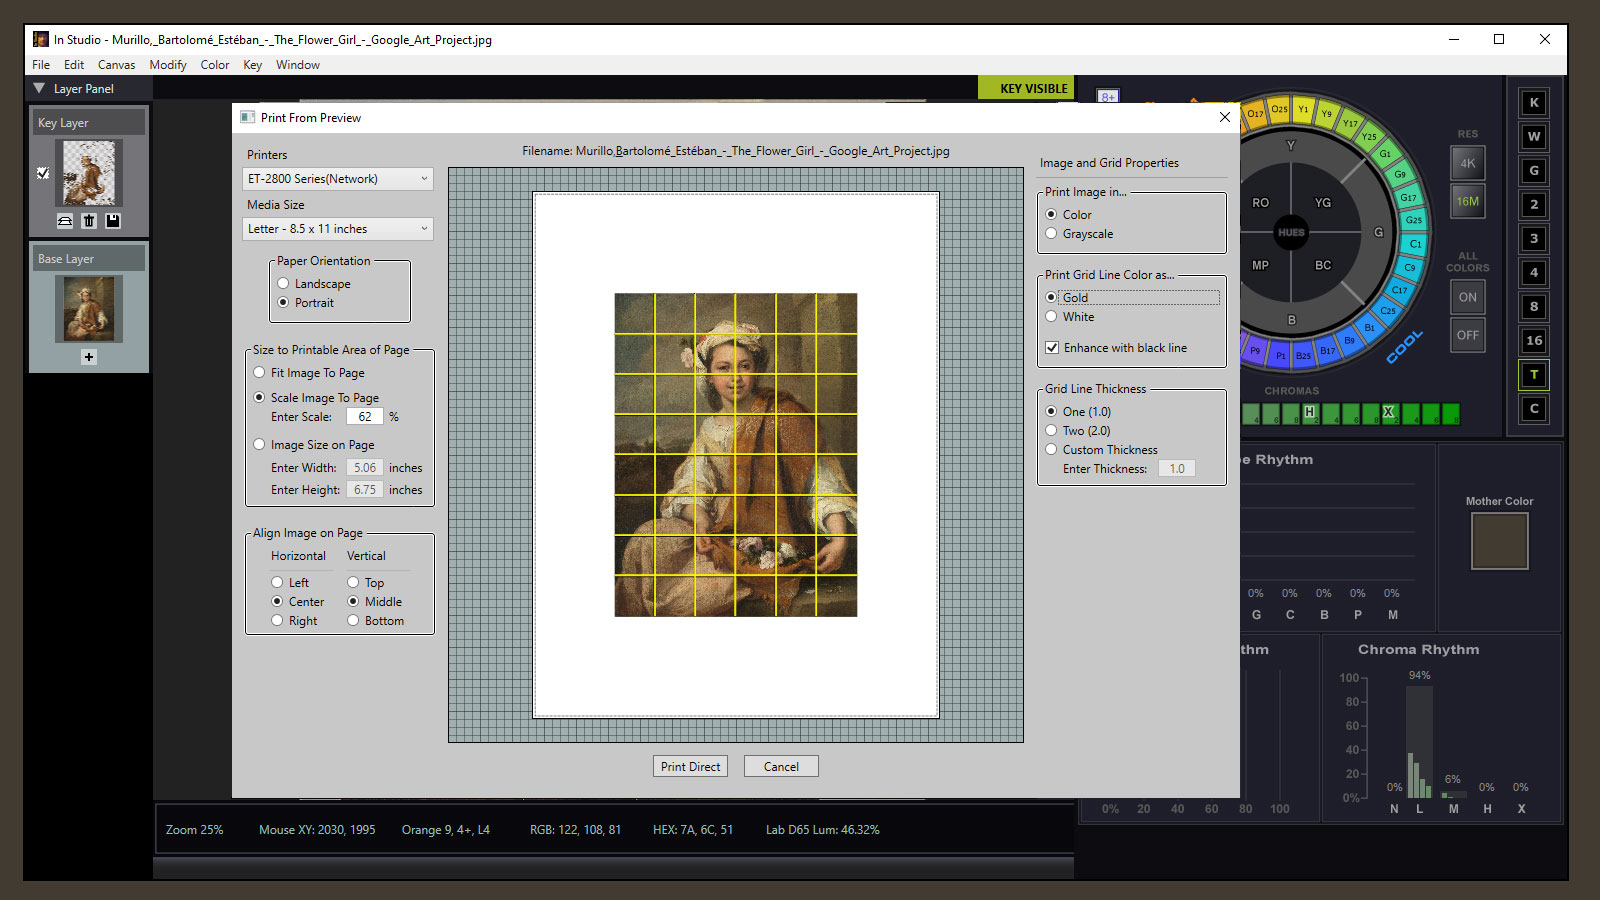
Task: Choose Image Size on Page option
Action: [259, 444]
